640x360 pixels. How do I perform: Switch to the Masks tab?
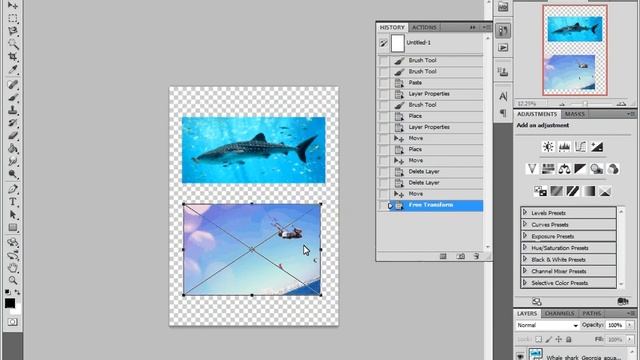pyautogui.click(x=575, y=114)
